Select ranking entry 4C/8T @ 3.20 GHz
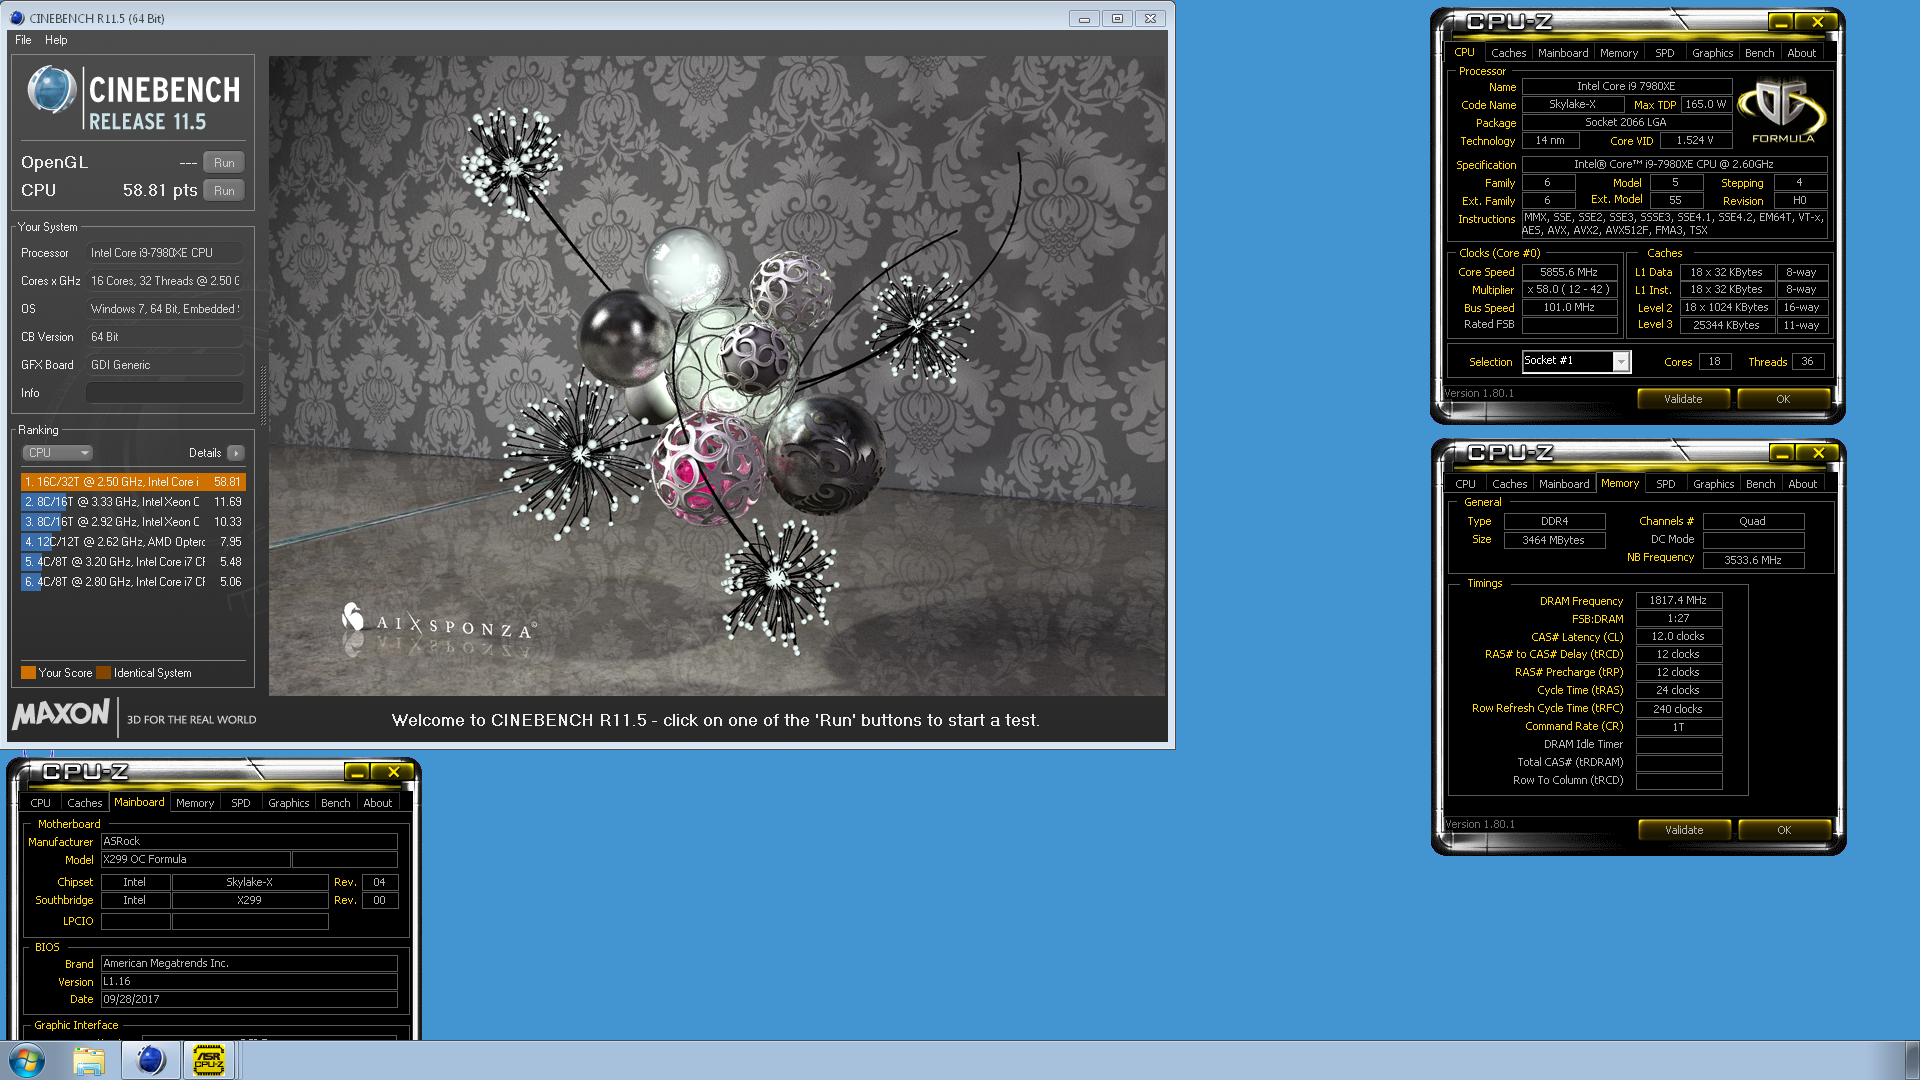This screenshot has width=1920, height=1080. (133, 562)
